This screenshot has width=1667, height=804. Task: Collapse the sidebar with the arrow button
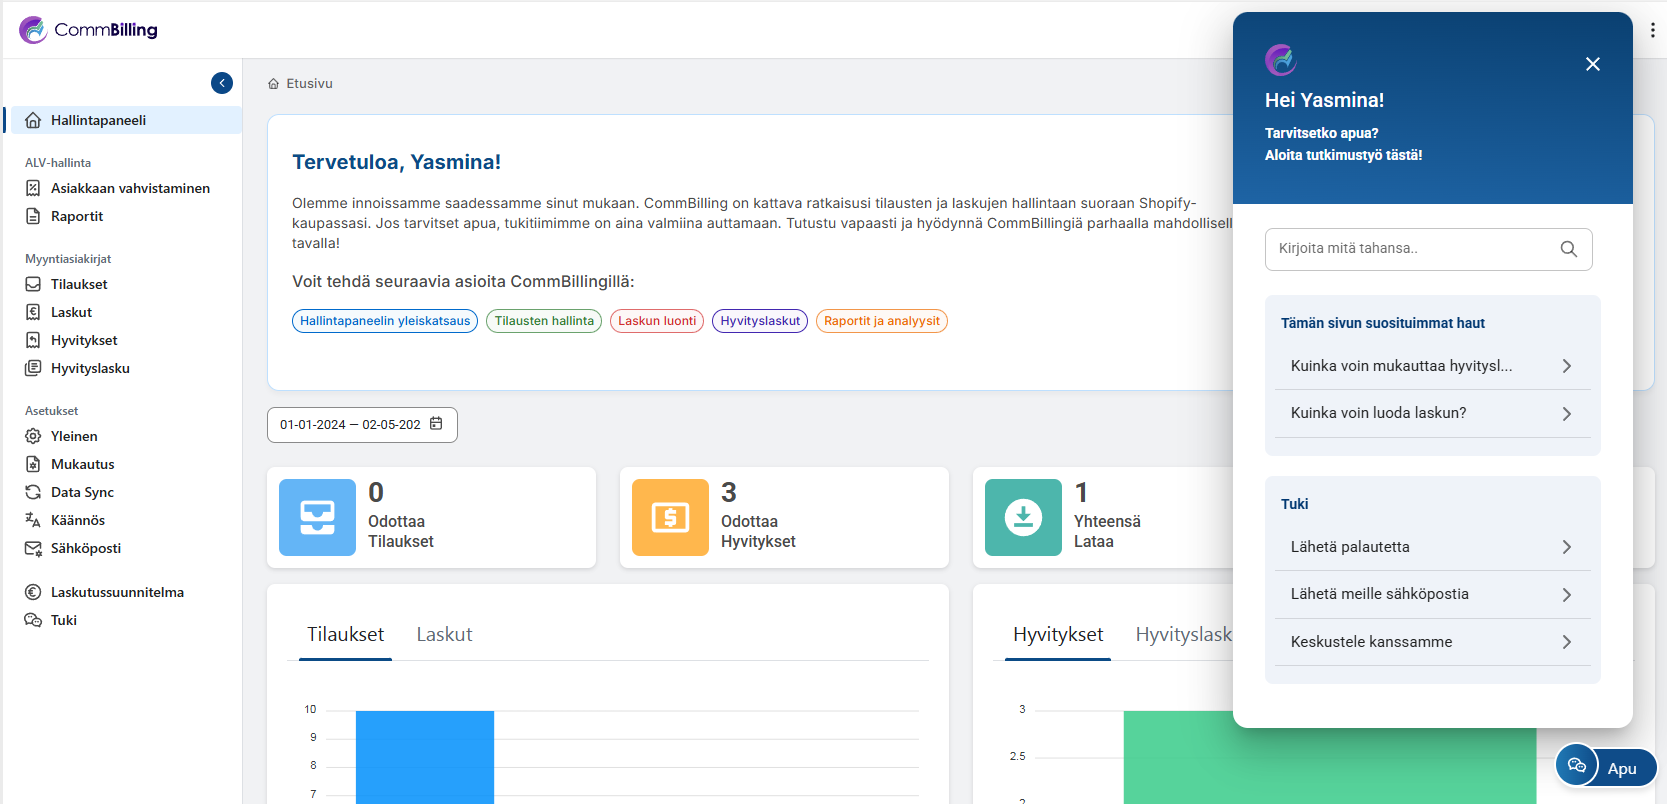tap(222, 83)
